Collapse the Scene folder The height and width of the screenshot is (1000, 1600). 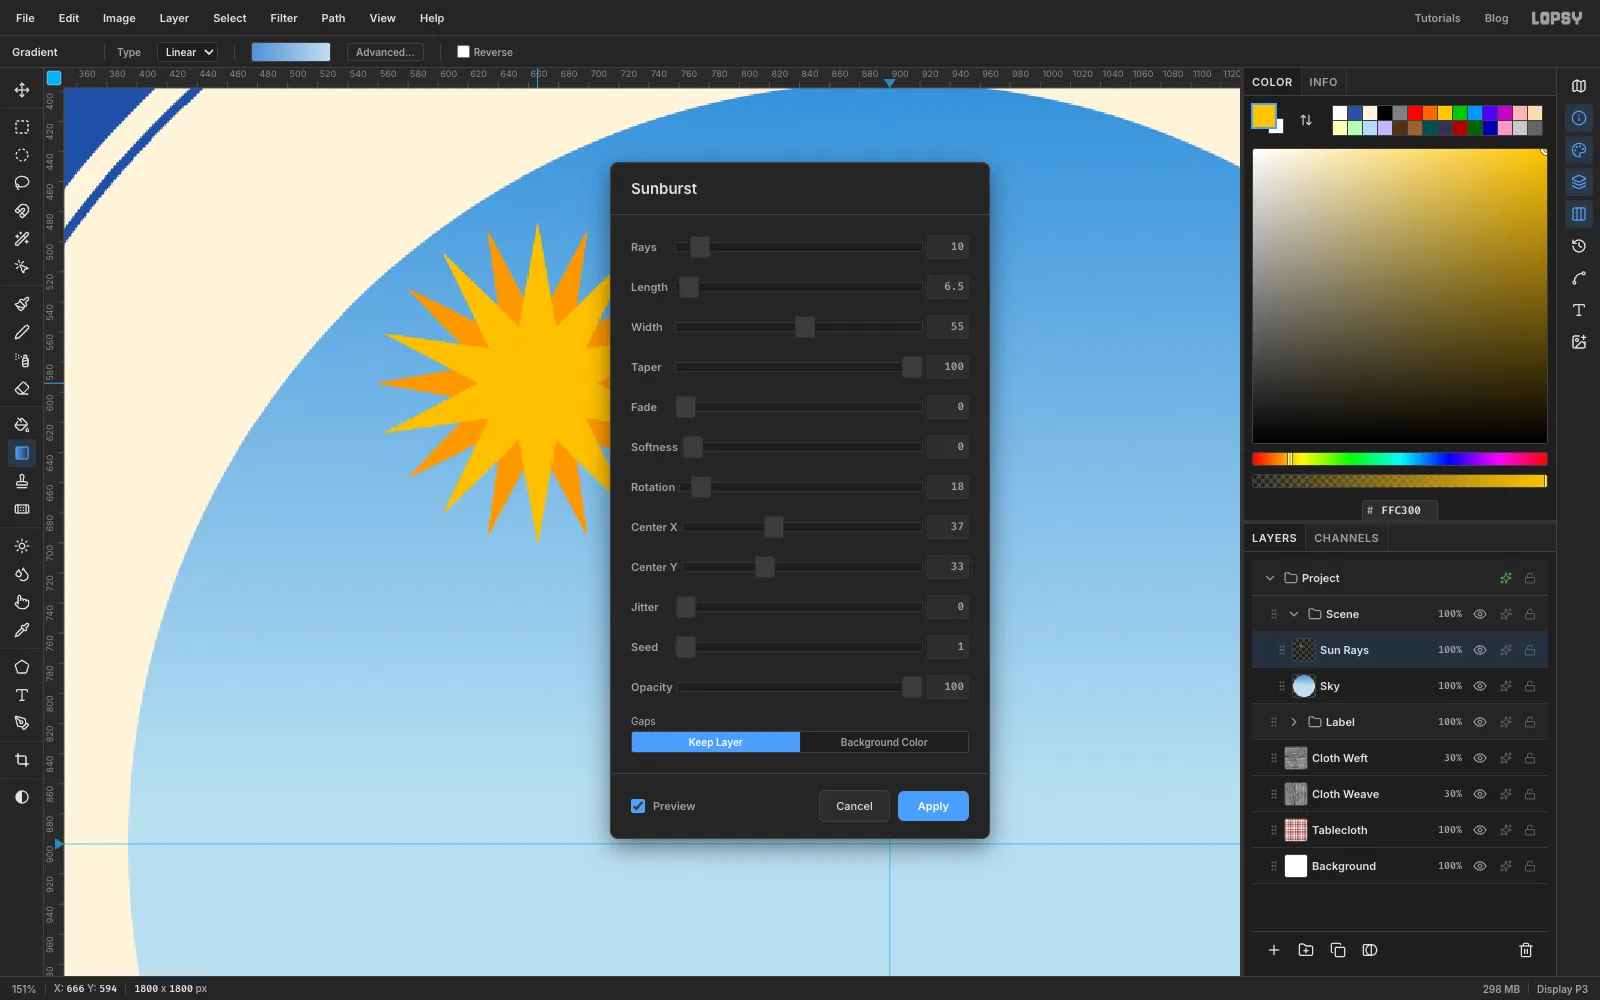pos(1294,614)
